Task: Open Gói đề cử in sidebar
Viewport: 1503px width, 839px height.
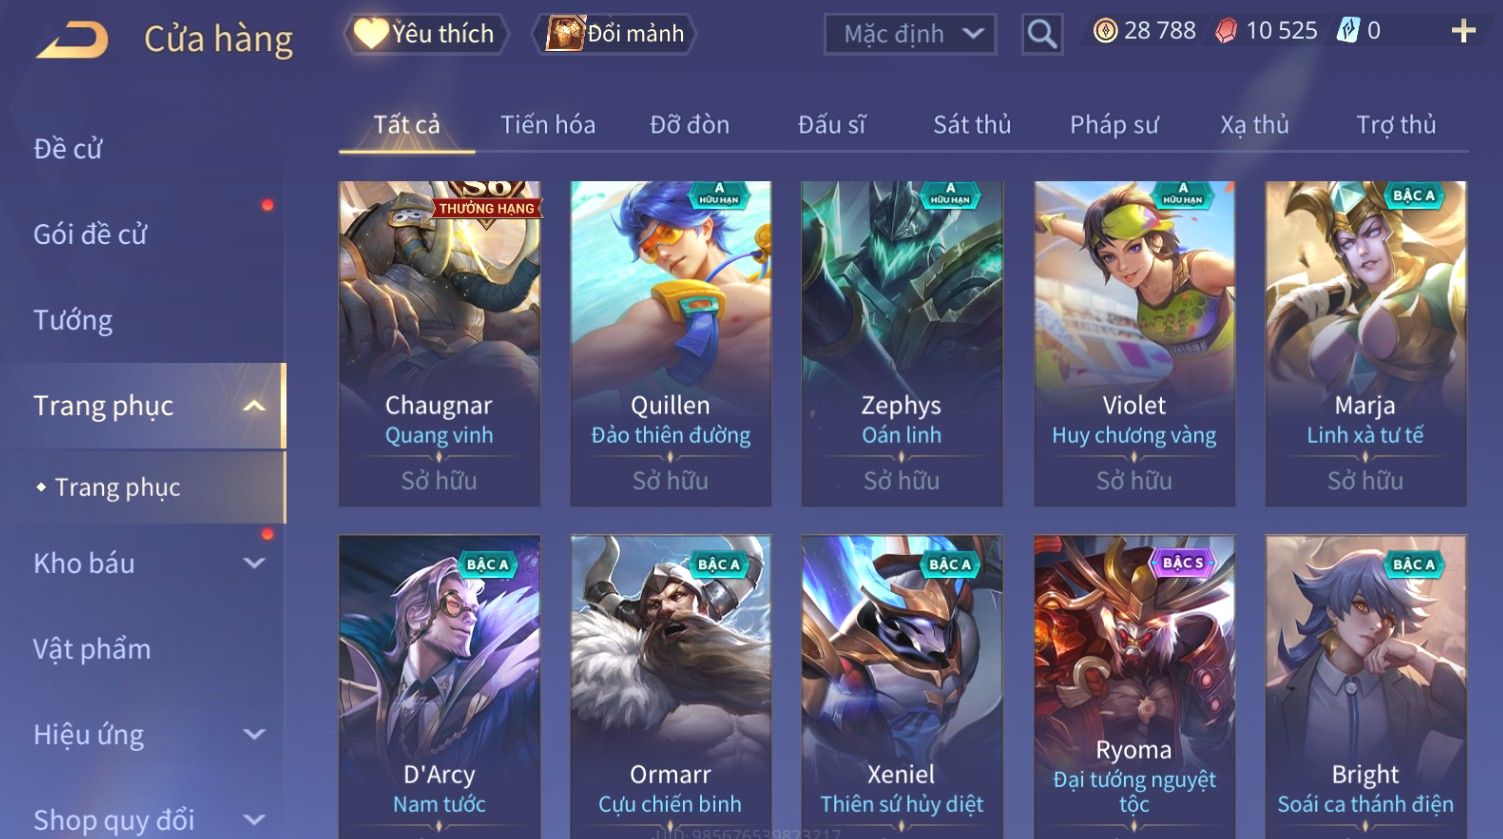Action: (x=90, y=235)
